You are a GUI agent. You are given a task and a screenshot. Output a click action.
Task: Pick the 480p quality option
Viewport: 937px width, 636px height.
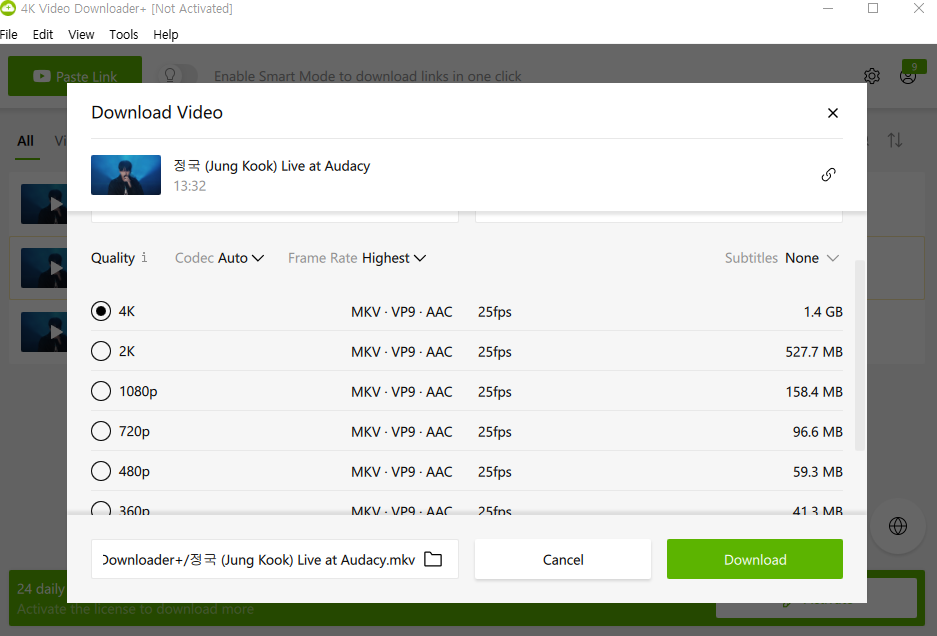click(101, 472)
